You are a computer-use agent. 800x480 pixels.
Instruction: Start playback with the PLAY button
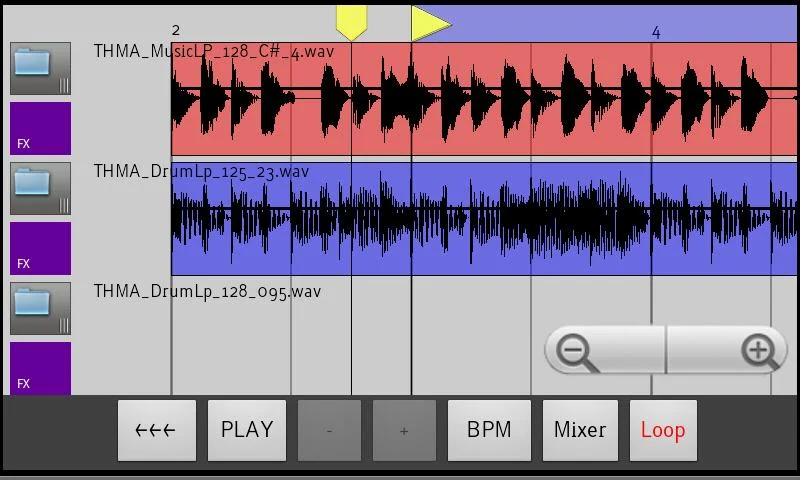[x=247, y=430]
